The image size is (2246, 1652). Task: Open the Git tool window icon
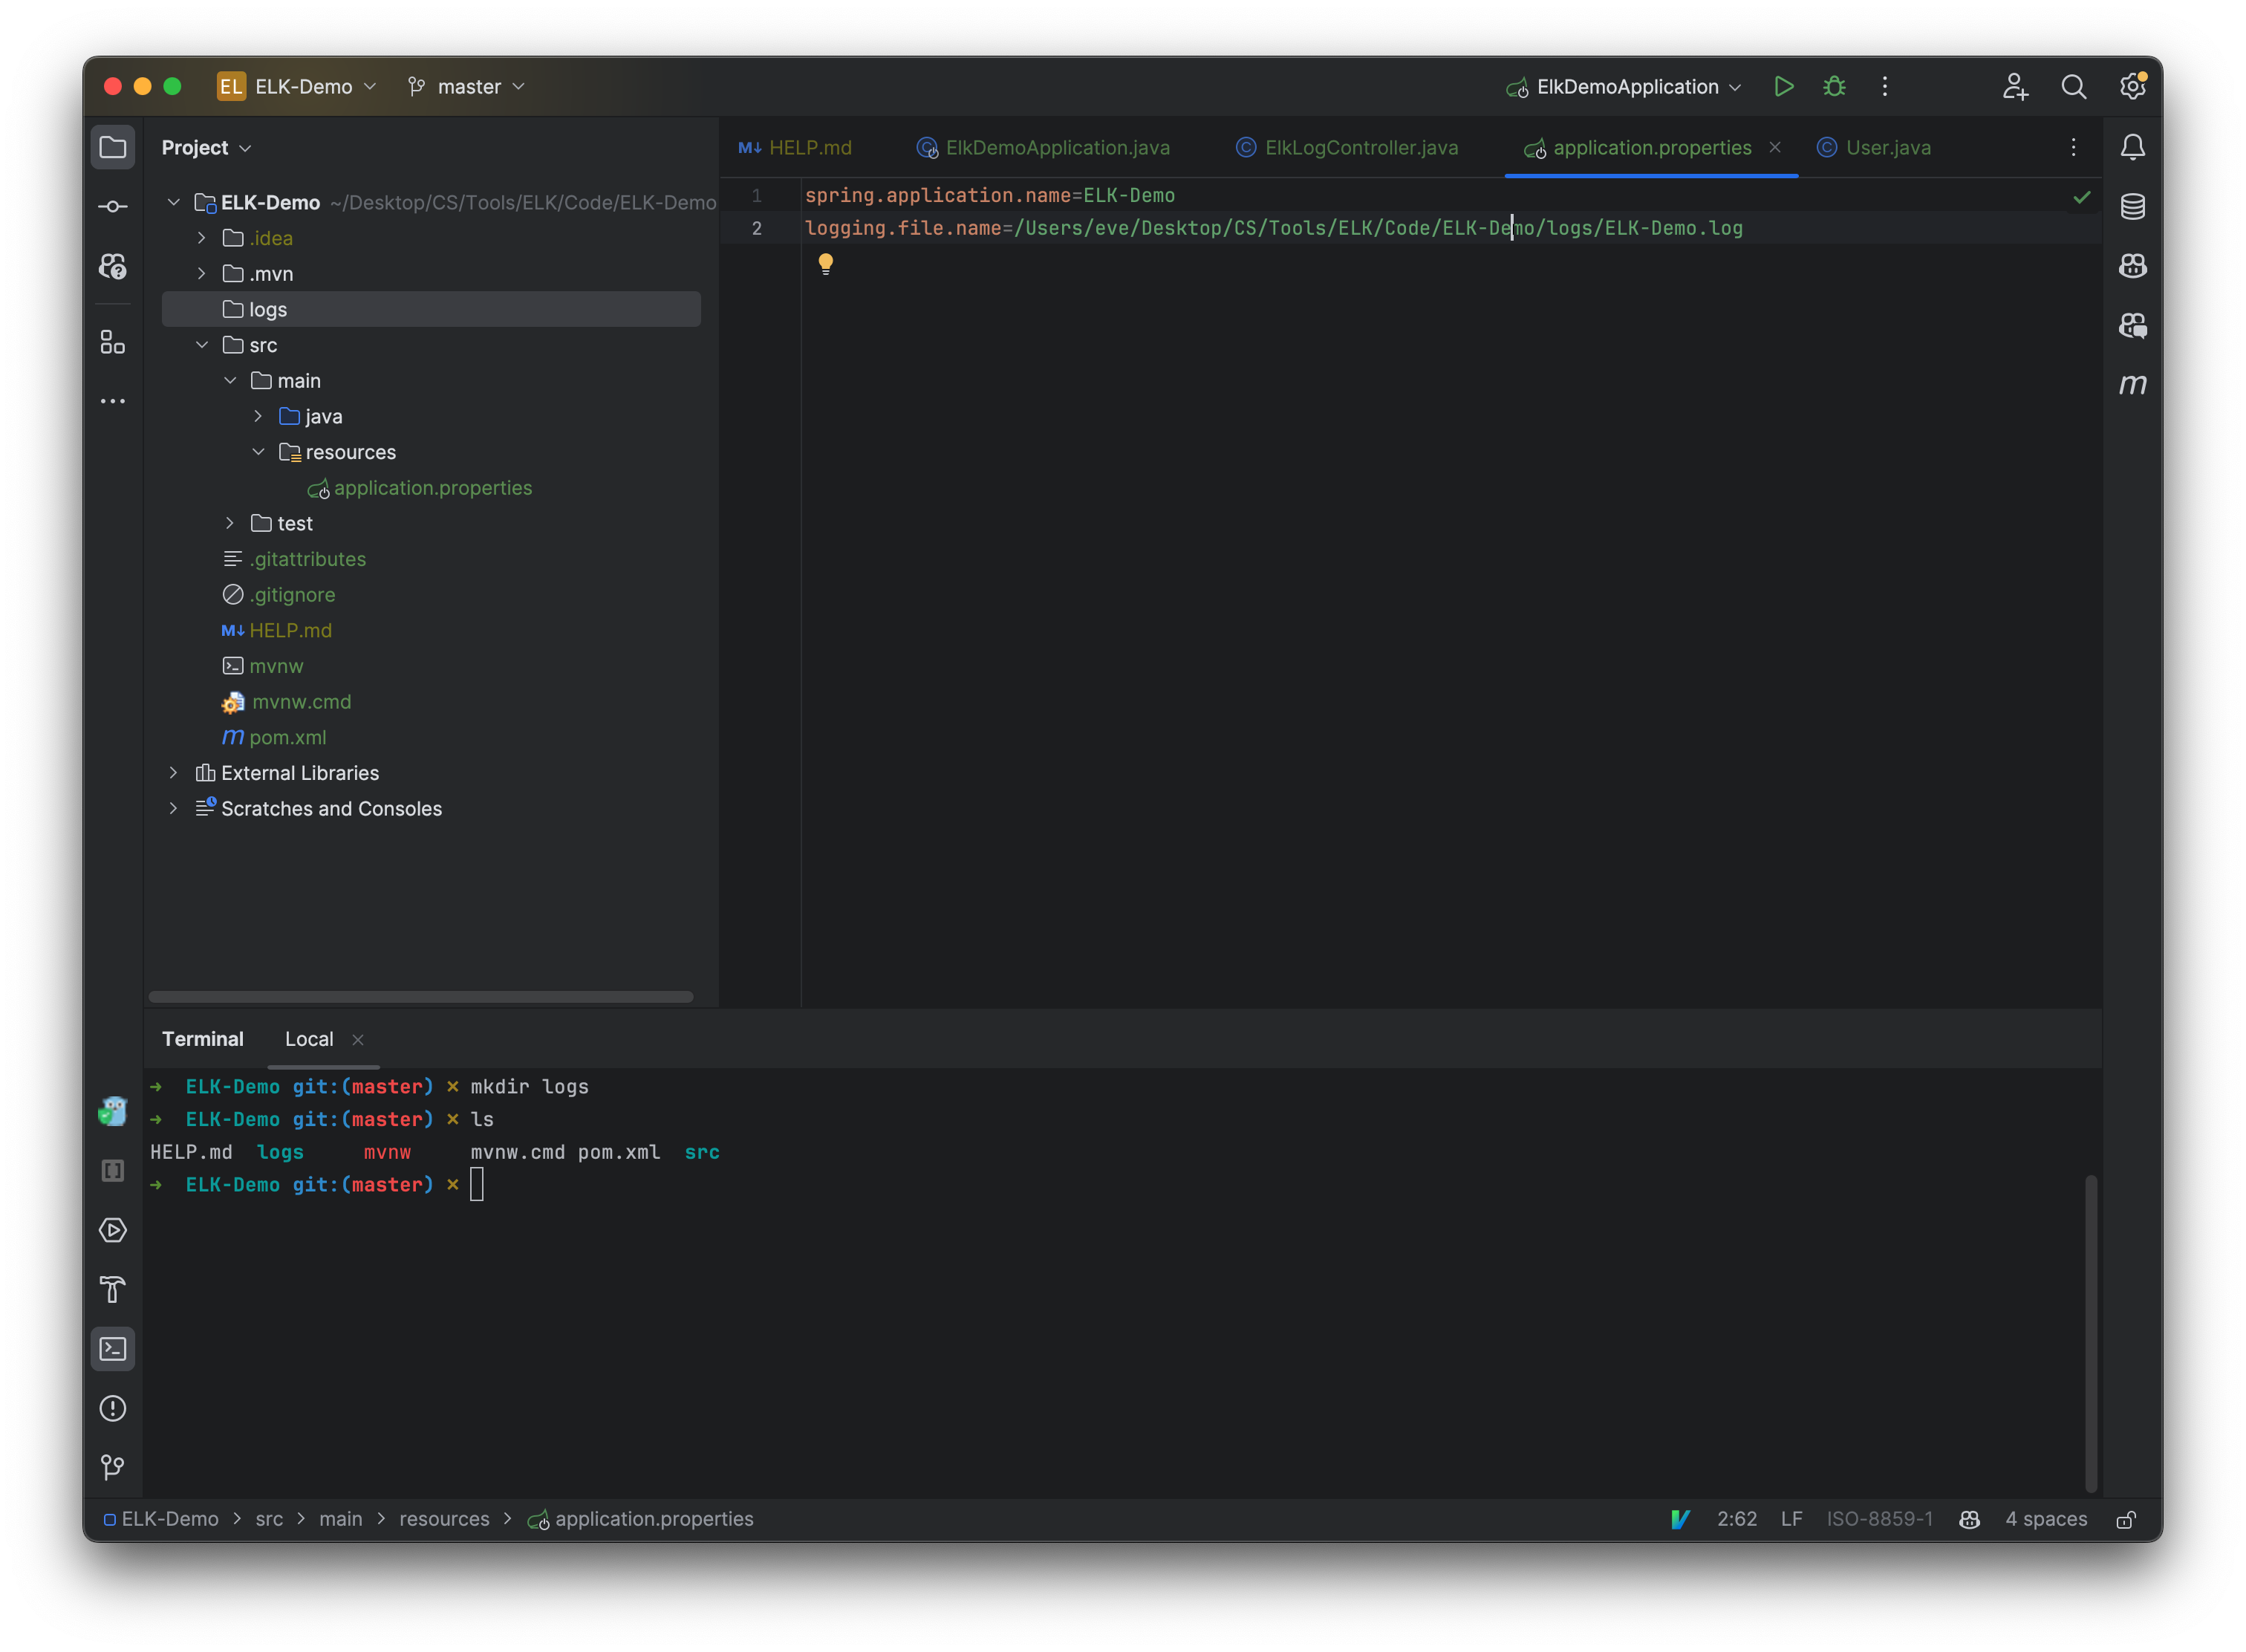pyautogui.click(x=112, y=1466)
